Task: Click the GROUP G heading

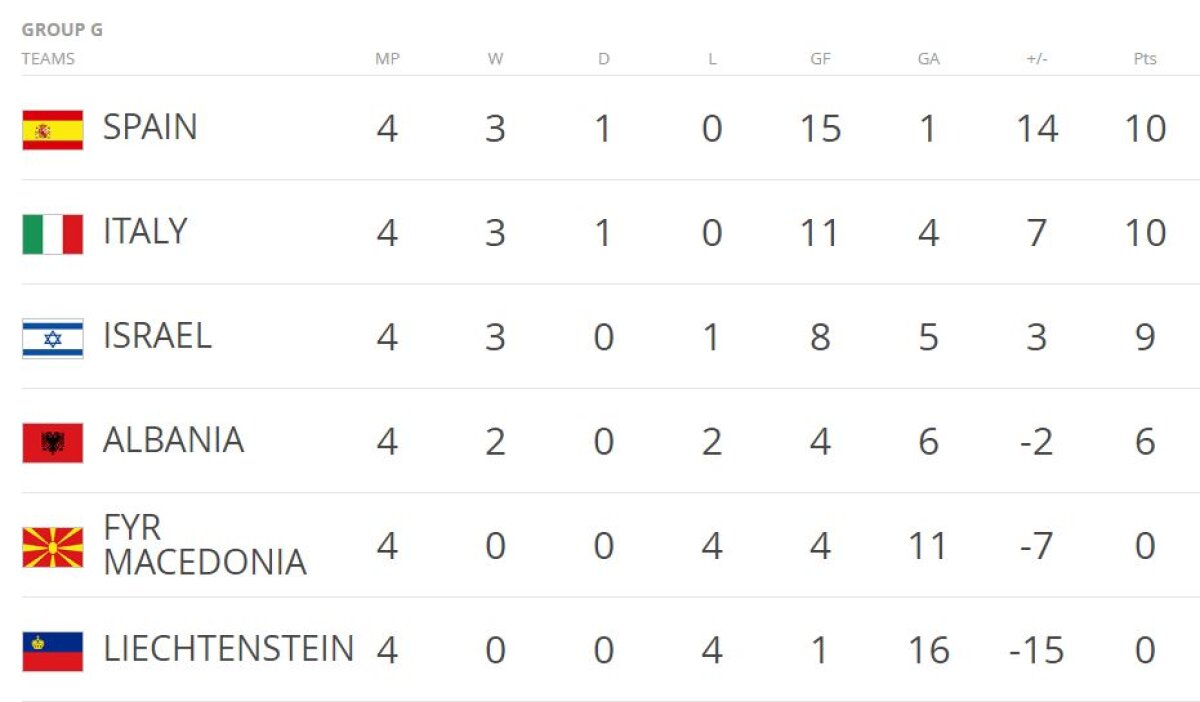Action: point(62,30)
